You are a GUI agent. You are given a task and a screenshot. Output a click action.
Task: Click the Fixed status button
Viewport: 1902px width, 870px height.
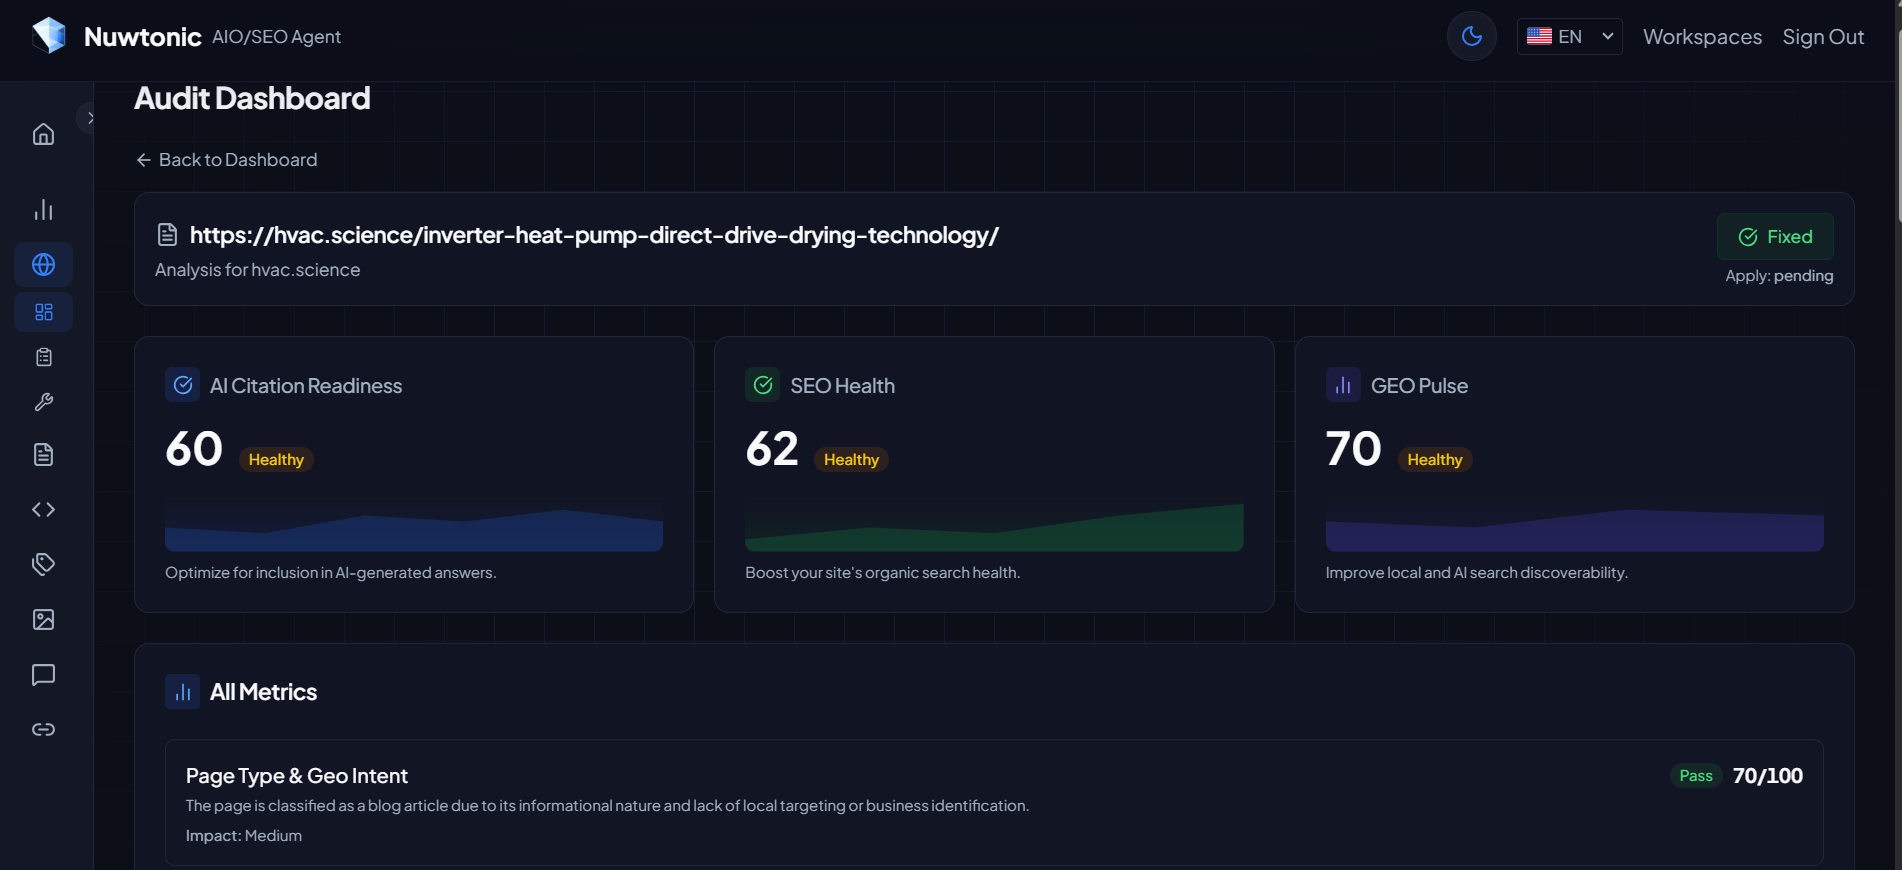click(x=1775, y=237)
